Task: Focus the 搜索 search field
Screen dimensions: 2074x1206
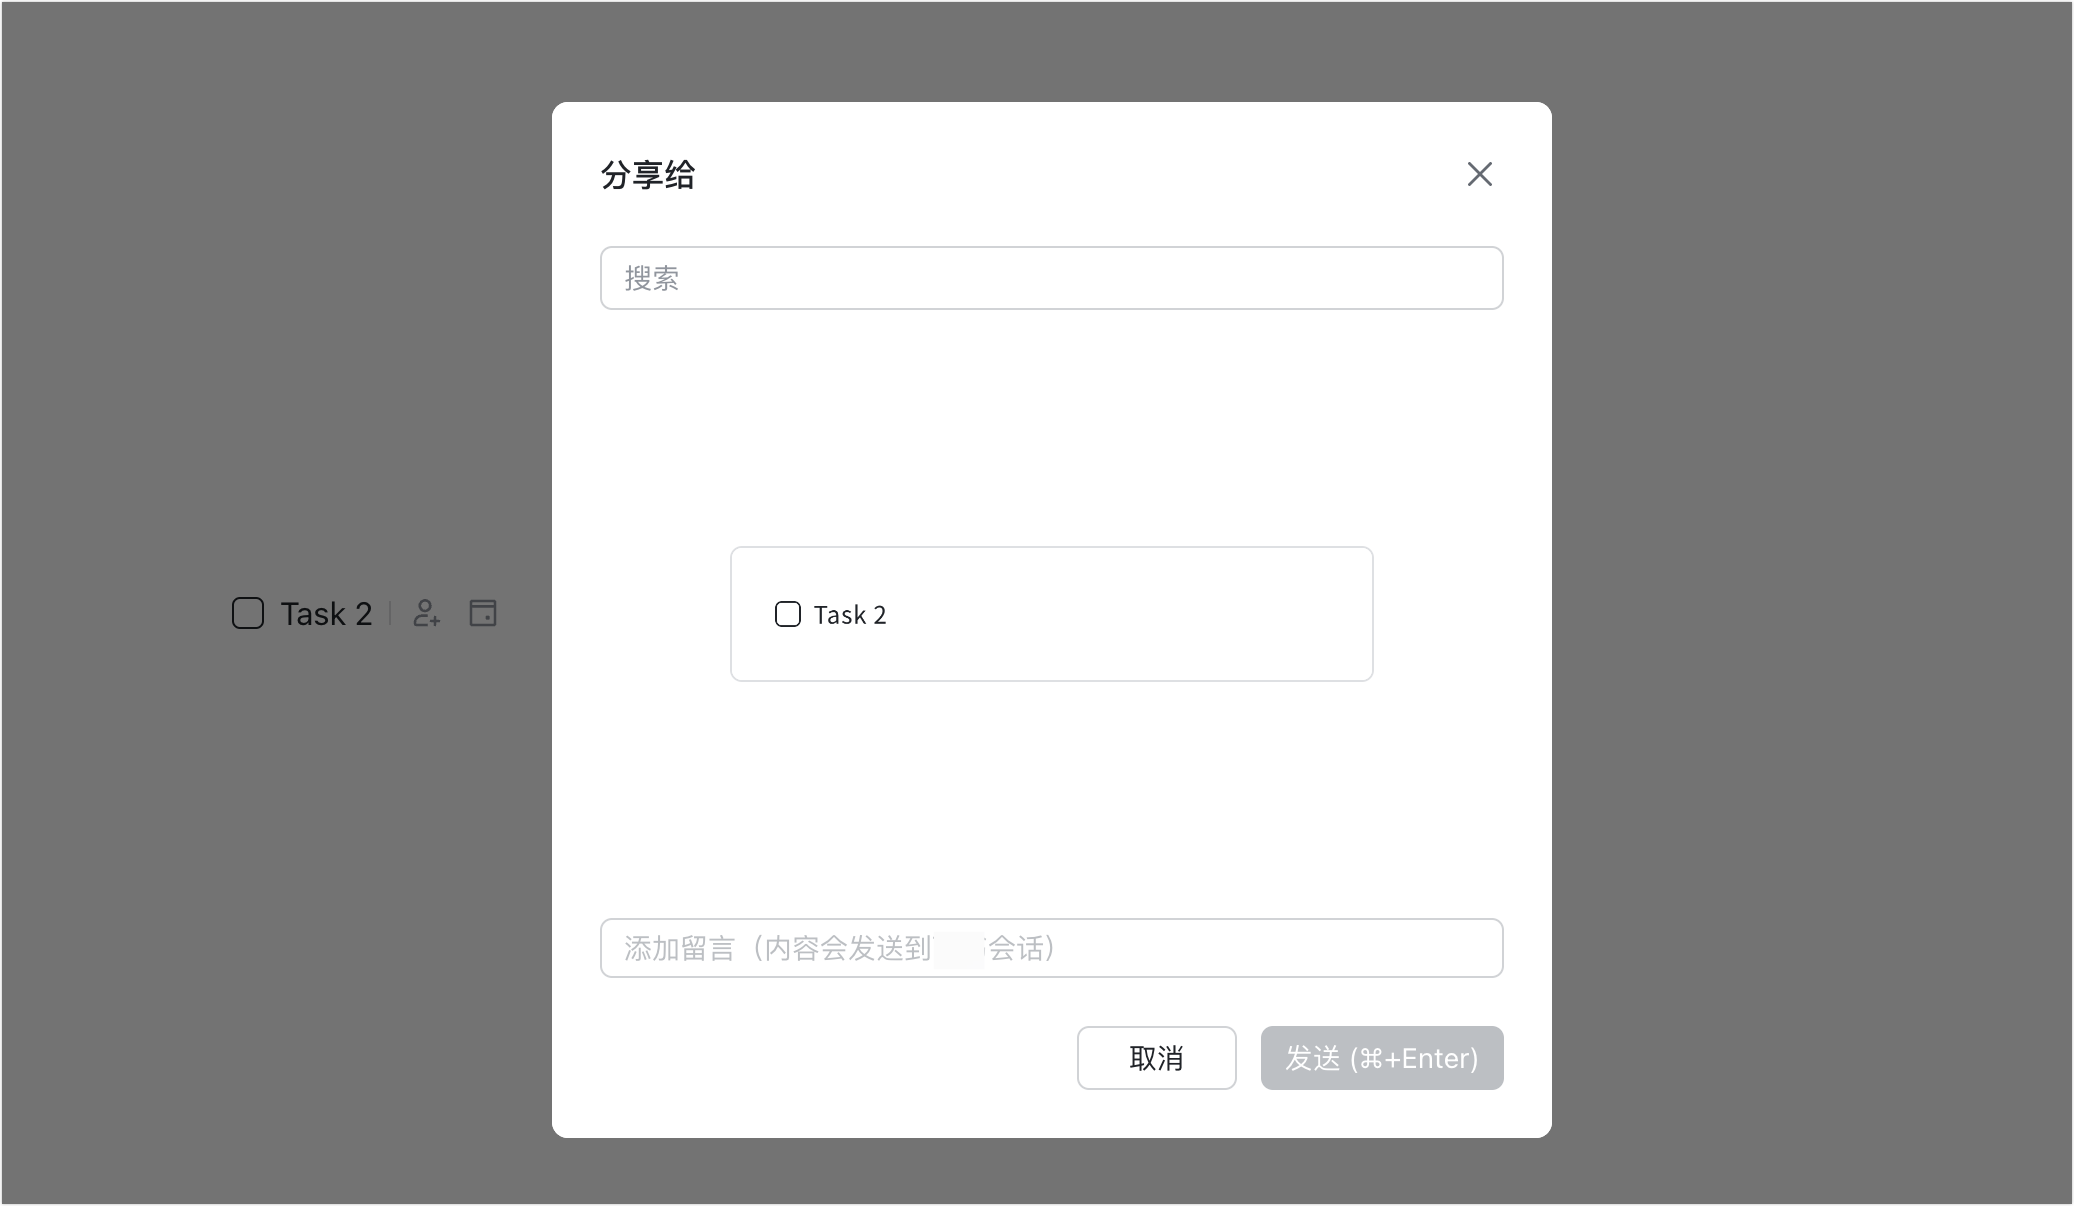Action: 1050,278
